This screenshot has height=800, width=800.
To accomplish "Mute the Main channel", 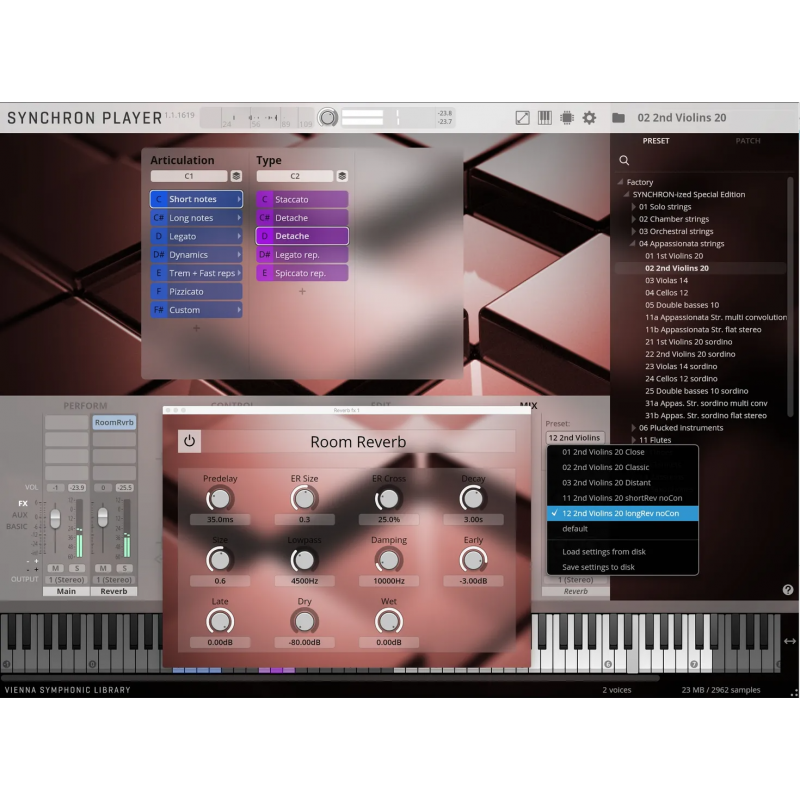I will click(55, 567).
